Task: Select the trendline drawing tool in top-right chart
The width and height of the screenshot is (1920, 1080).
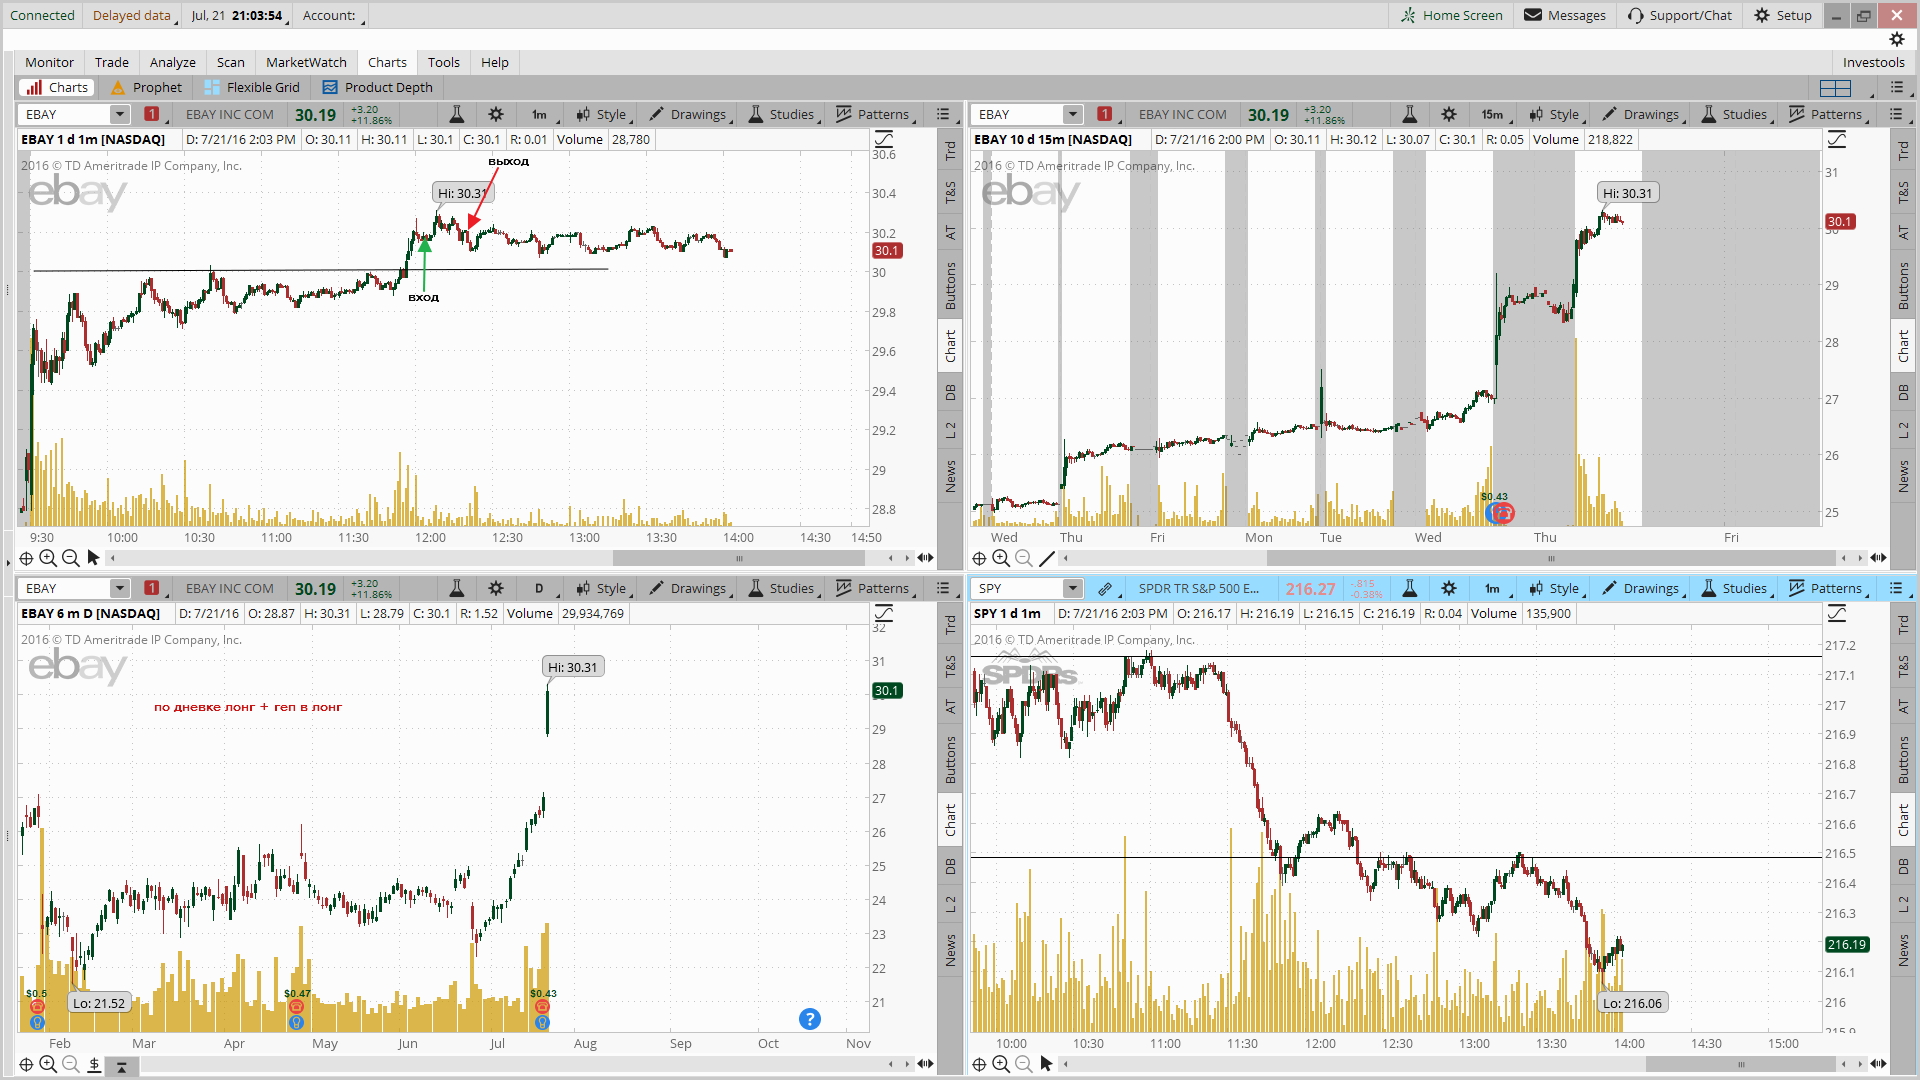Action: 1047,558
